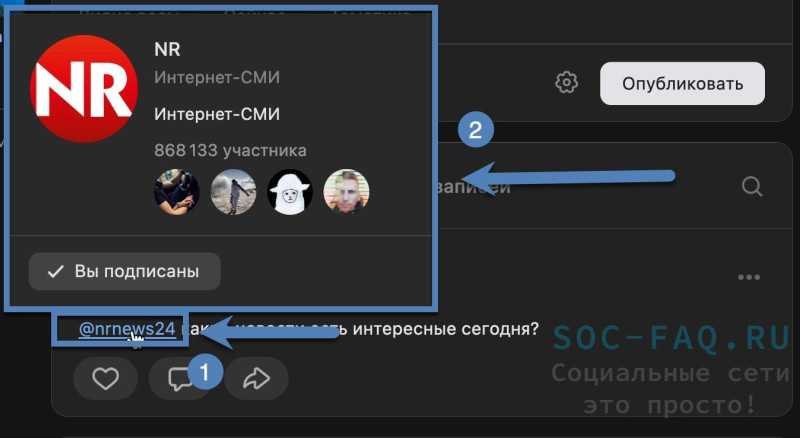The height and width of the screenshot is (438, 800).
Task: Select the partially hidden записей wall tab
Action: click(474, 187)
